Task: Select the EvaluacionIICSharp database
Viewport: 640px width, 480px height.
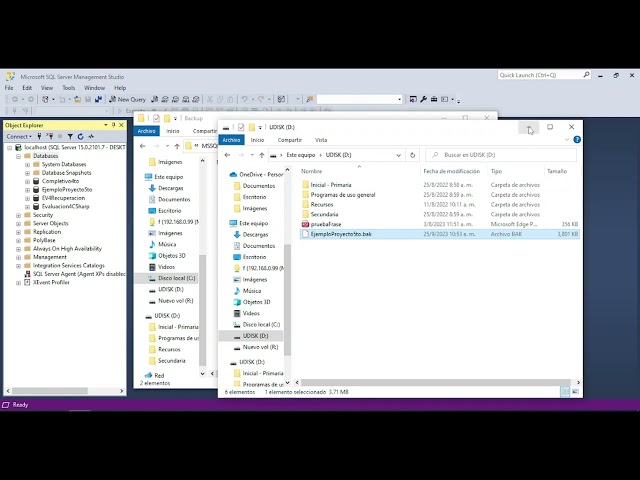Action: click(x=65, y=207)
